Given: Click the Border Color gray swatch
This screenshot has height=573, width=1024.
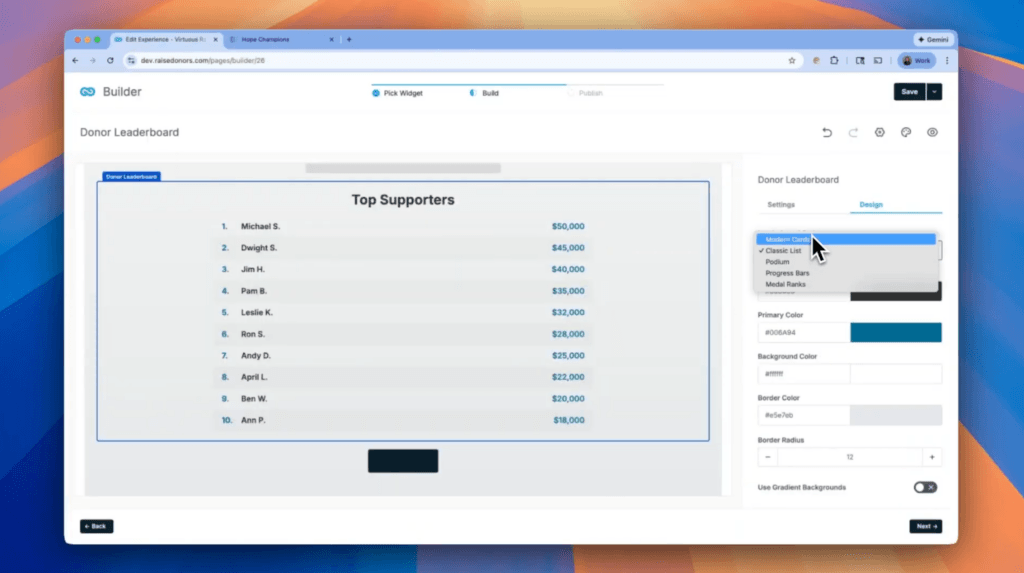Looking at the screenshot, I should [895, 415].
